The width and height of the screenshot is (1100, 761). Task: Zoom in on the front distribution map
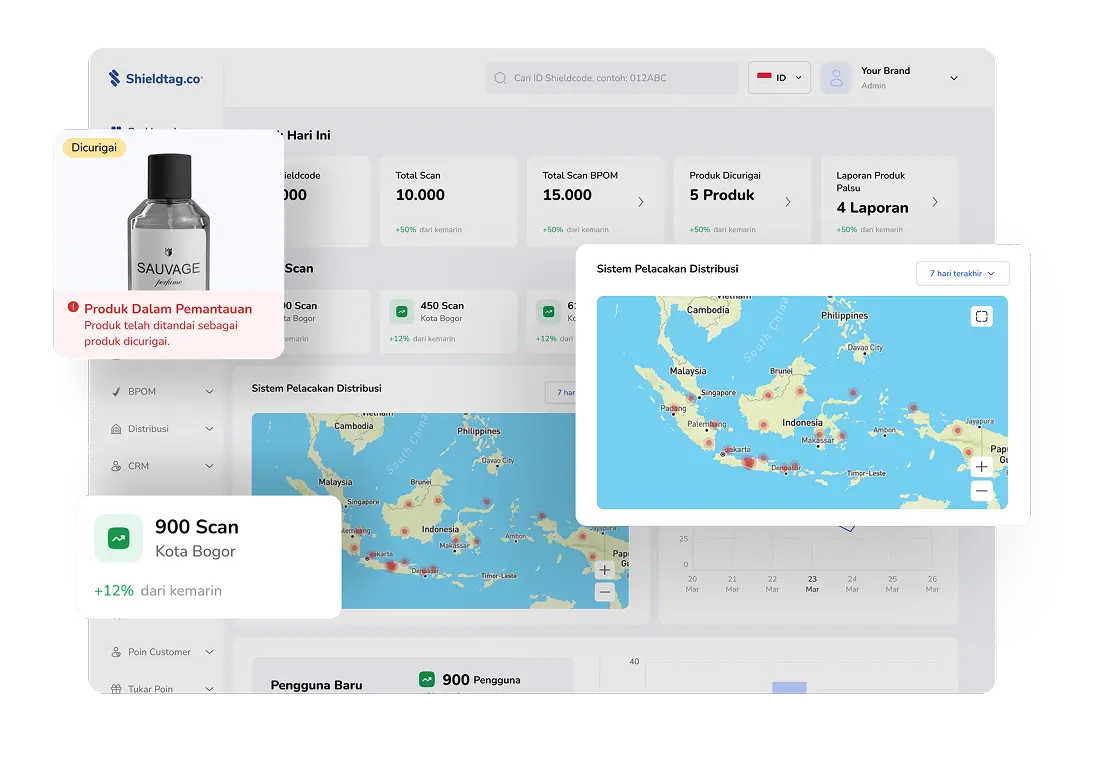[x=981, y=467]
